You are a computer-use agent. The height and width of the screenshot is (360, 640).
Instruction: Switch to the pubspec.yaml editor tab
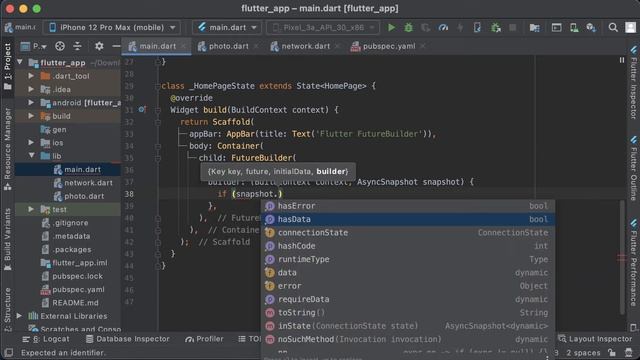[x=388, y=46]
